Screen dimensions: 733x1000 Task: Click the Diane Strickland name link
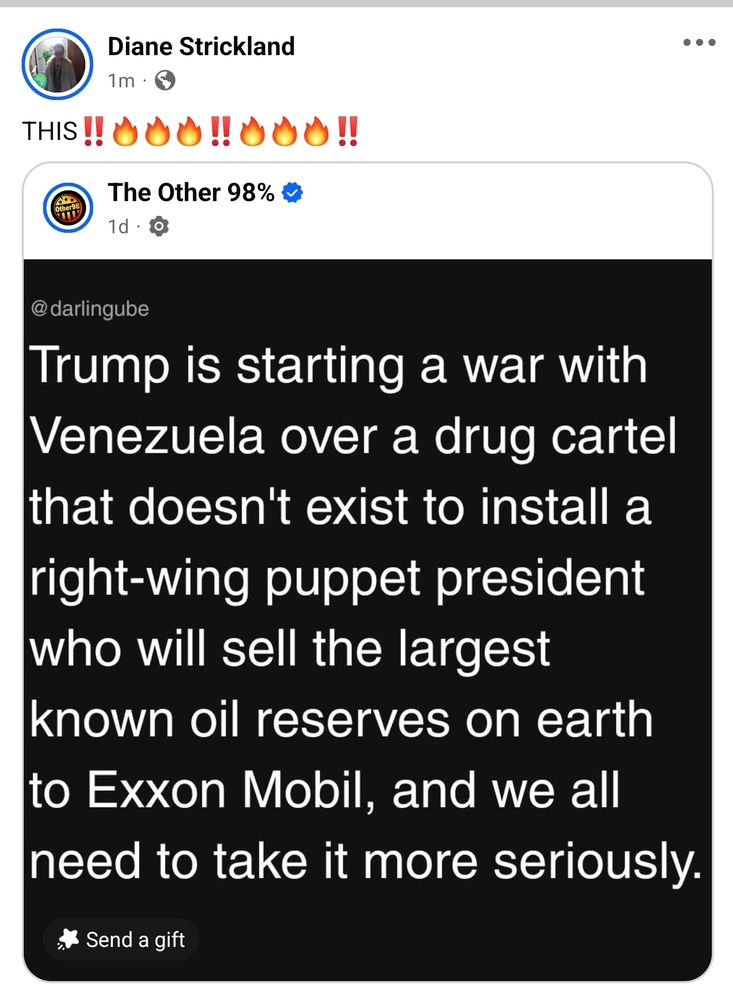(201, 46)
